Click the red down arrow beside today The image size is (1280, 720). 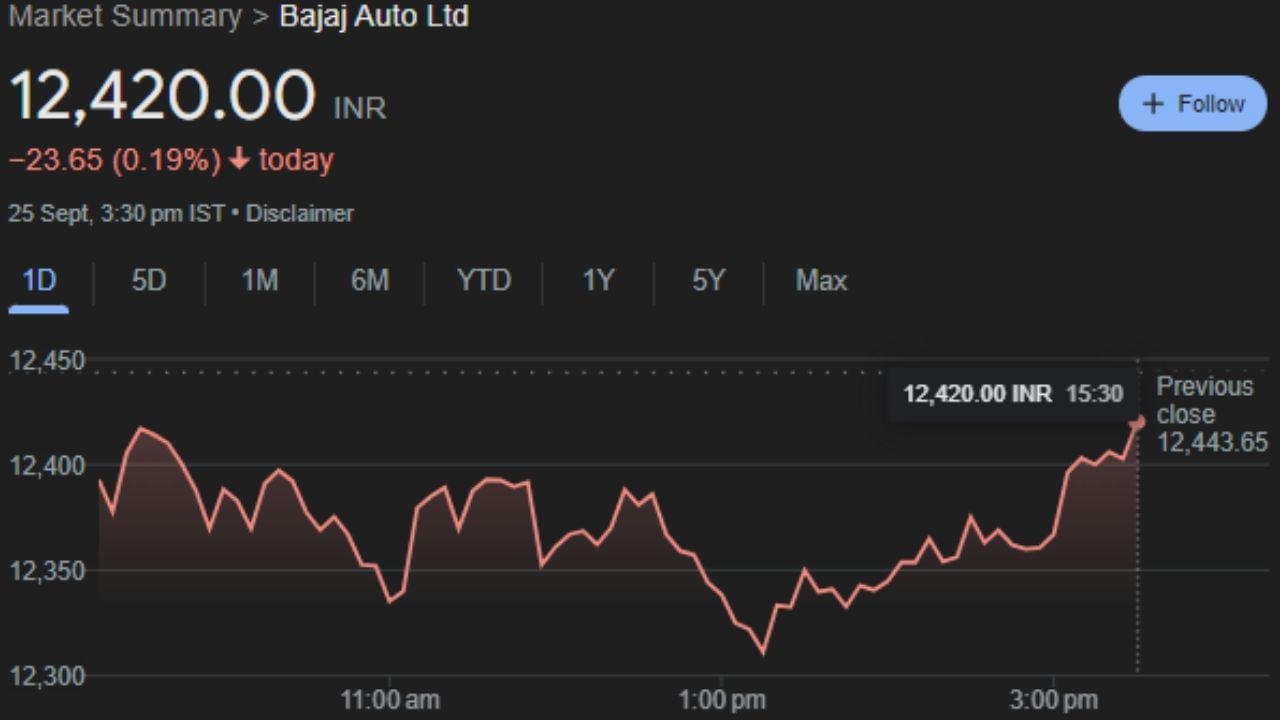point(239,160)
